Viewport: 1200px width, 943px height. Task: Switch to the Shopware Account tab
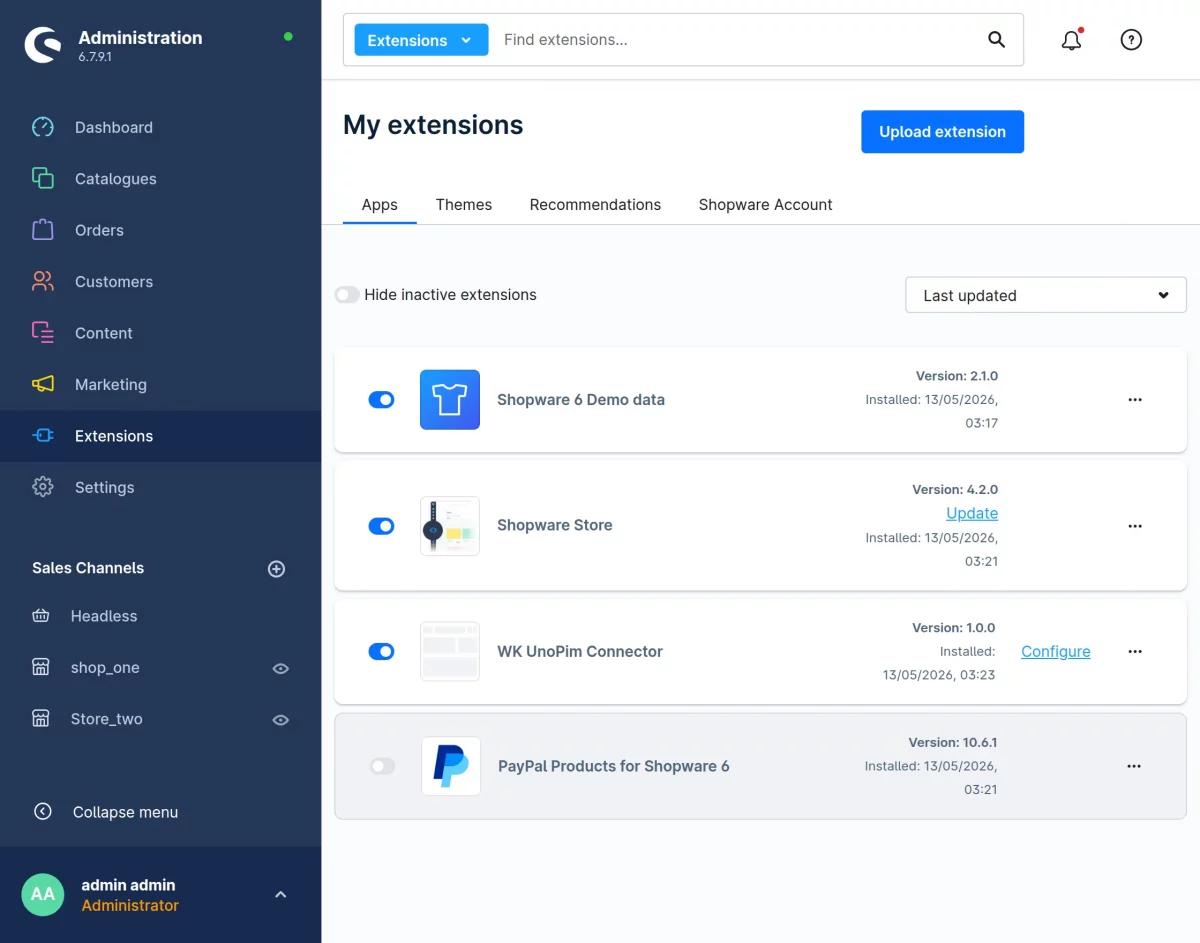[765, 204]
